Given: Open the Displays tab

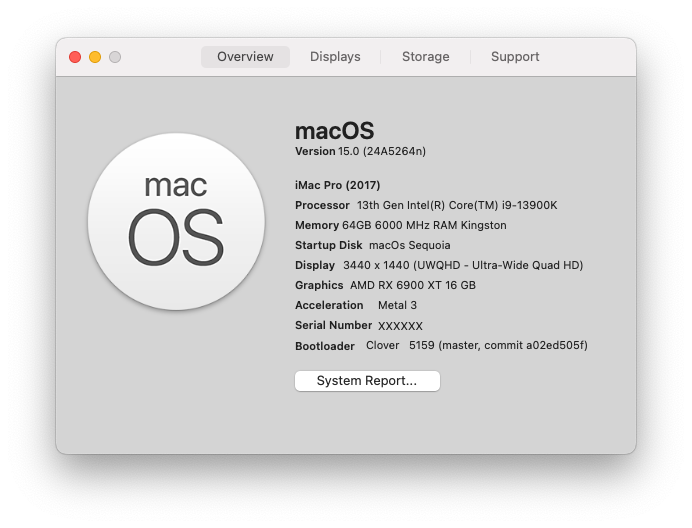Looking at the screenshot, I should pyautogui.click(x=335, y=57).
